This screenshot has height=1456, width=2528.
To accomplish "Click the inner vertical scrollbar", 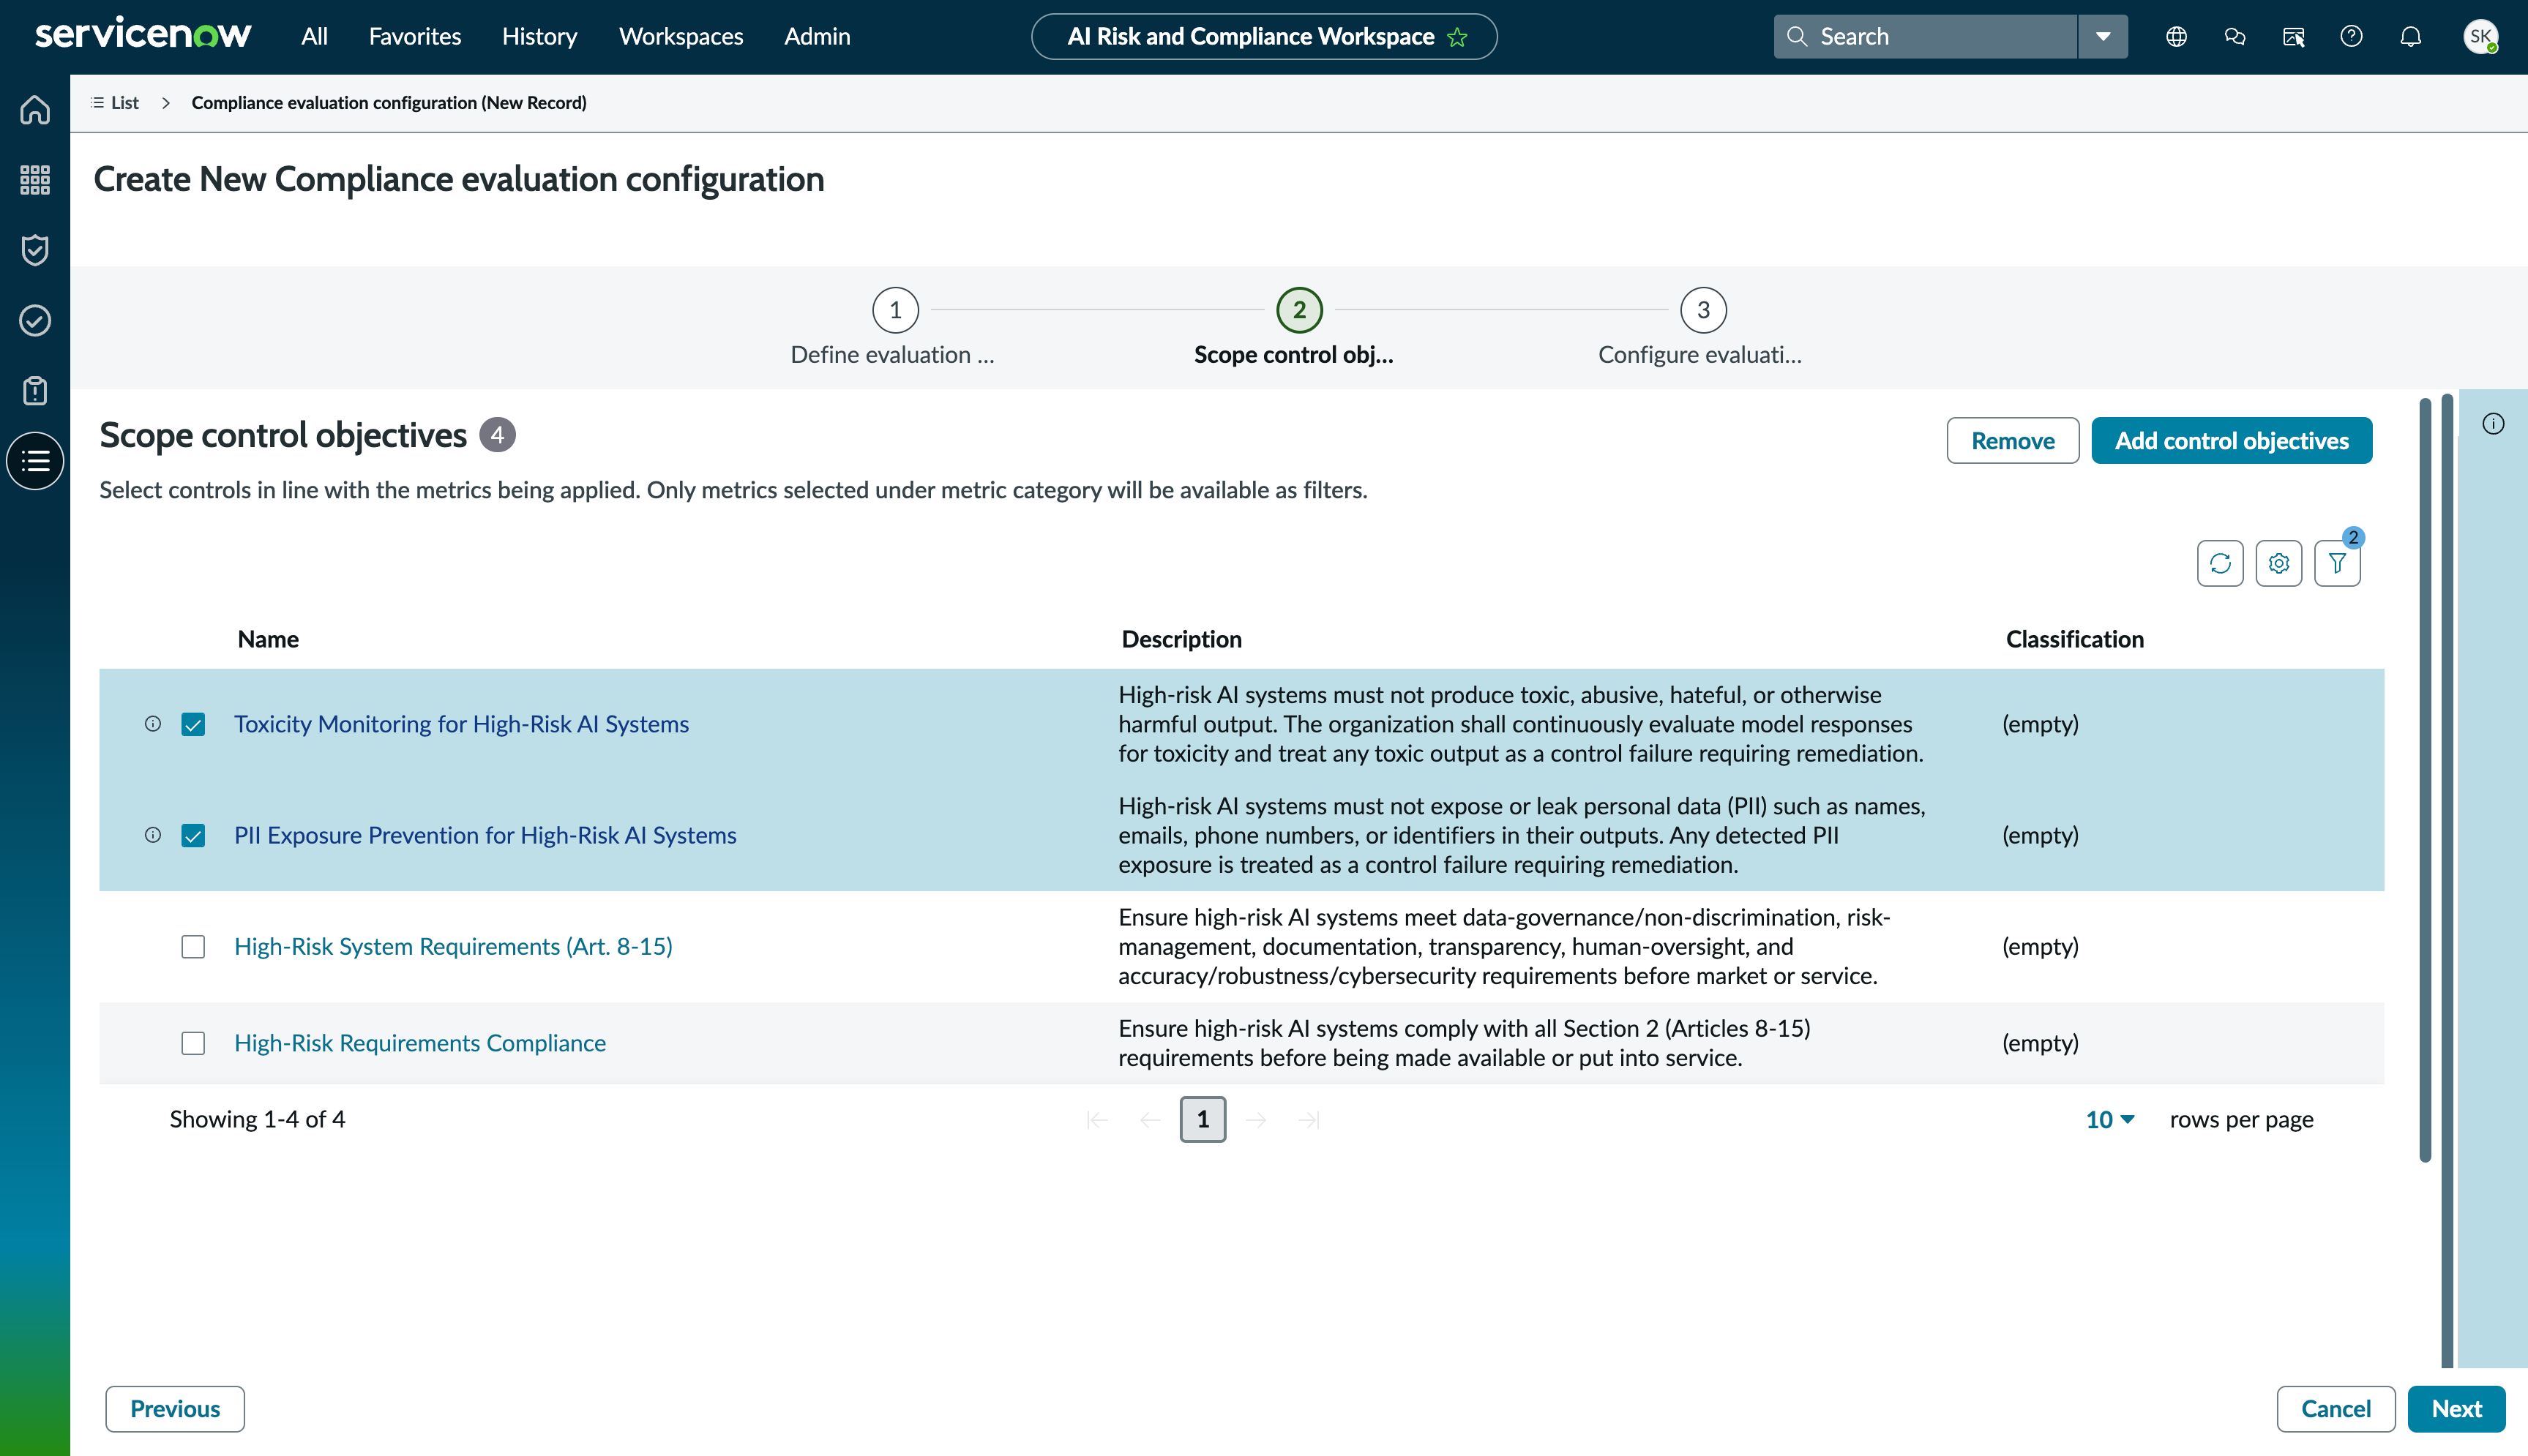I will (x=2425, y=780).
